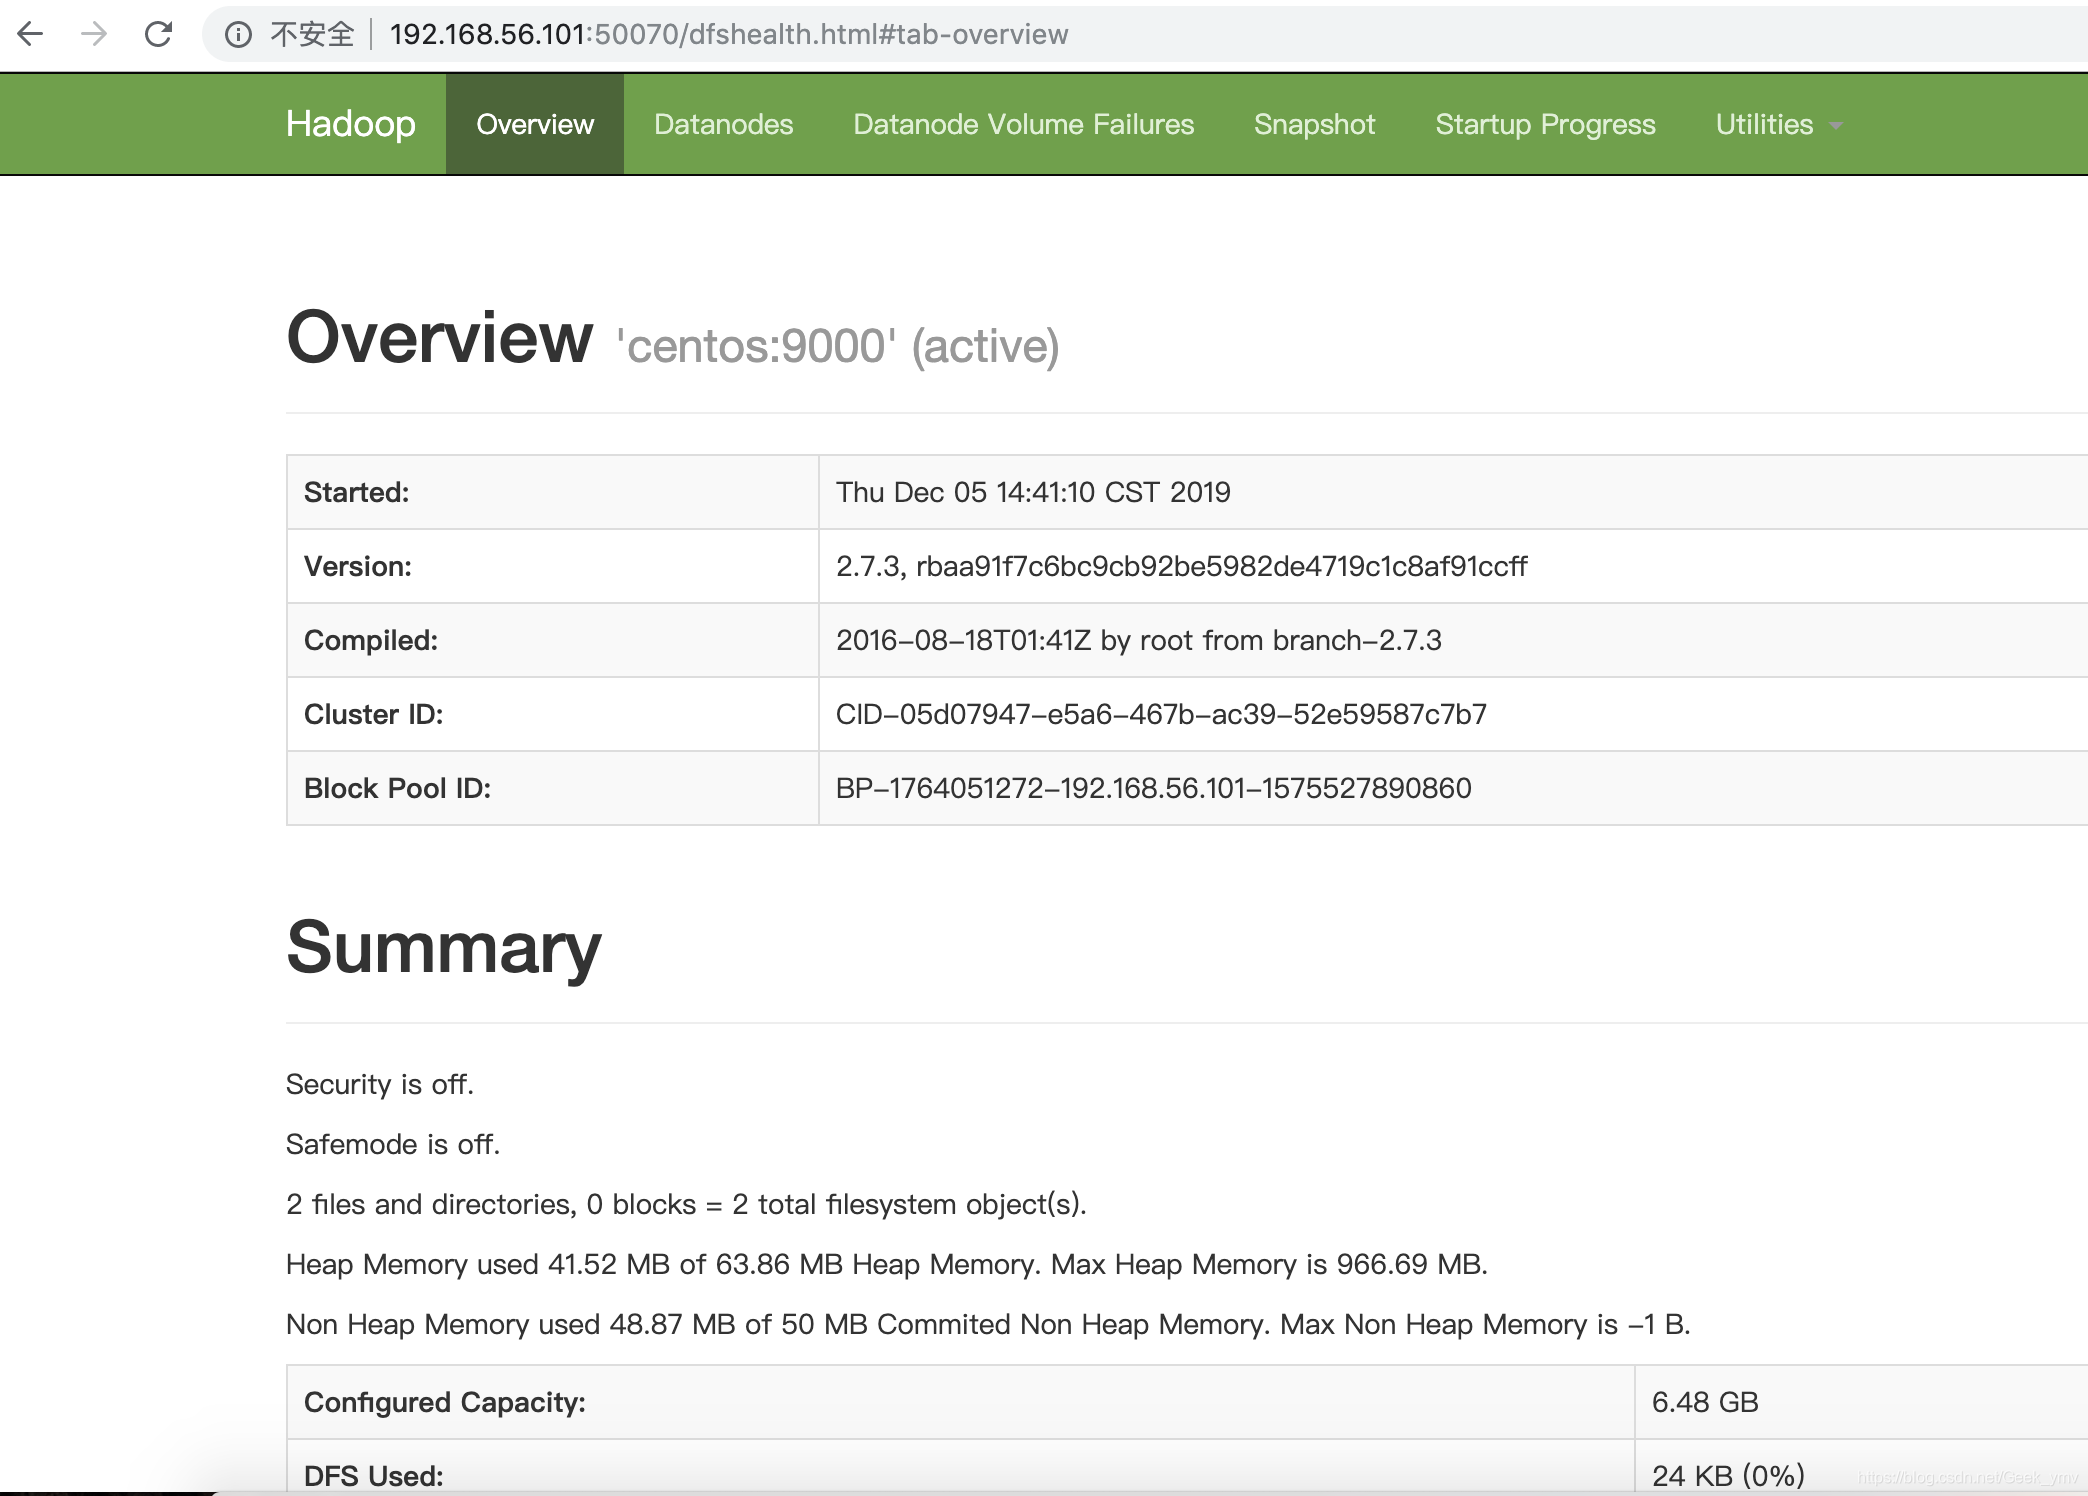Click the Configured Capacity 6.48 GB cell
The image size is (2088, 1496).
coord(1704,1402)
